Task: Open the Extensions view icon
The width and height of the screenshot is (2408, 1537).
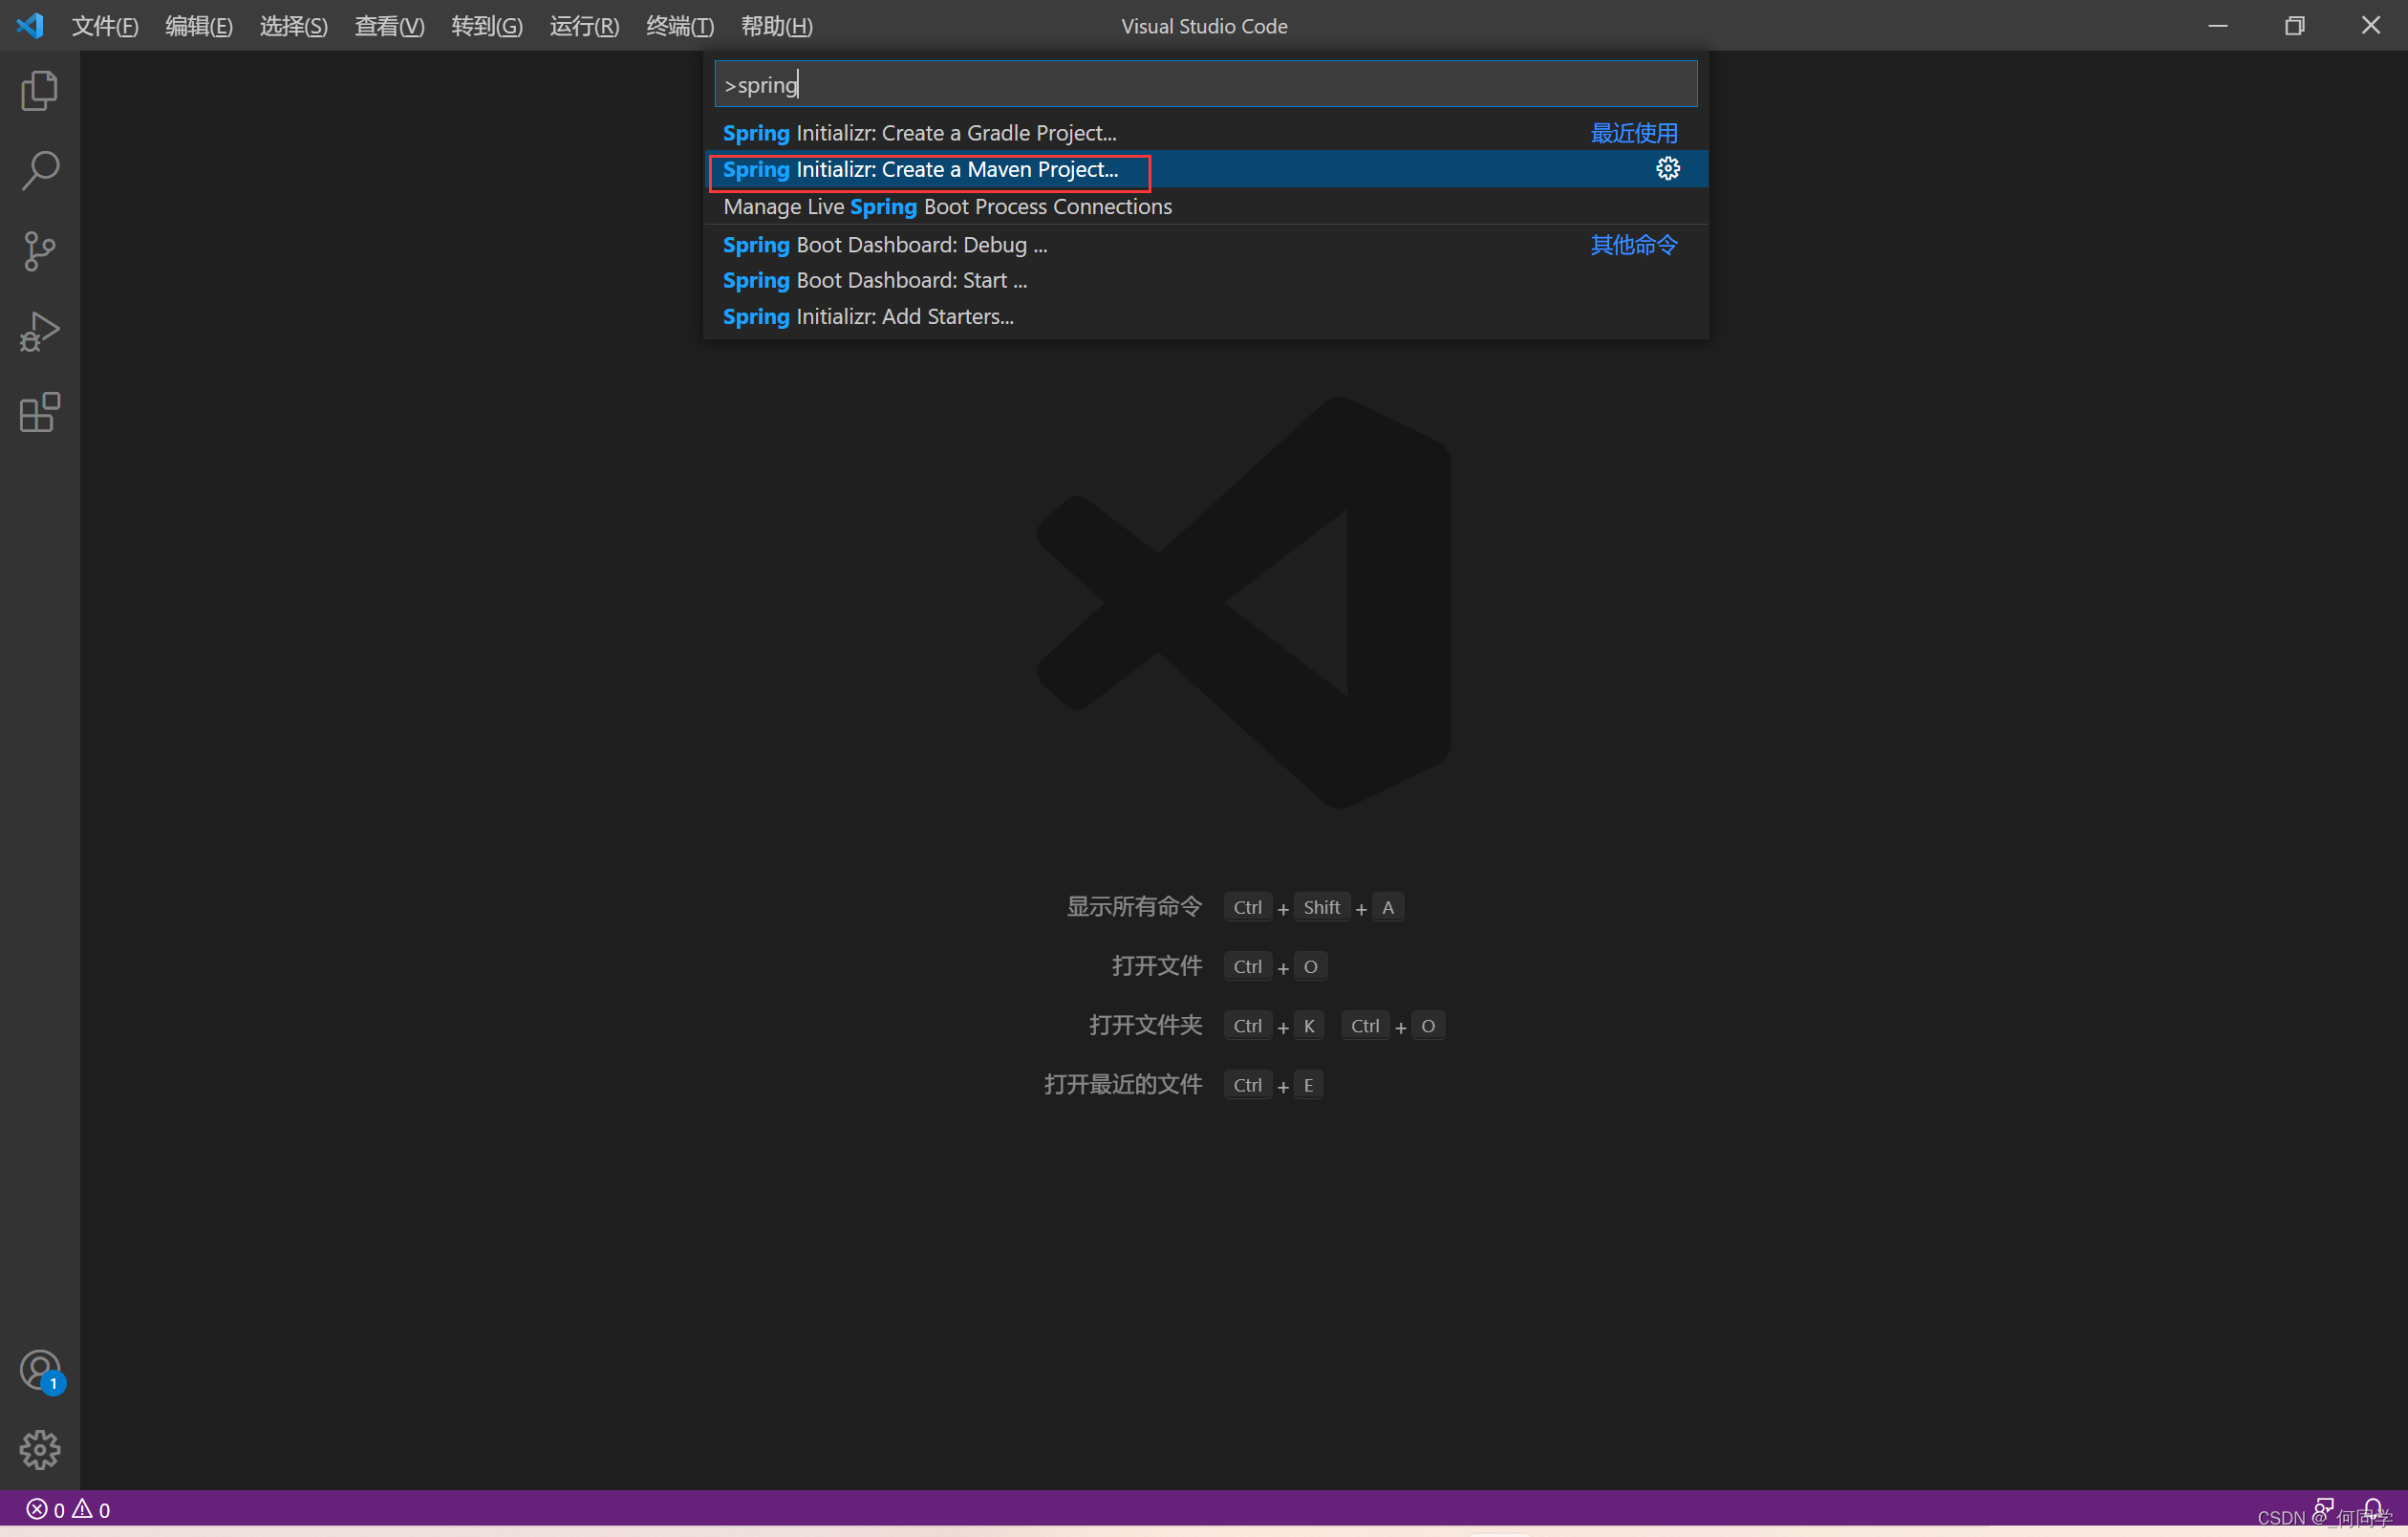Action: point(39,412)
